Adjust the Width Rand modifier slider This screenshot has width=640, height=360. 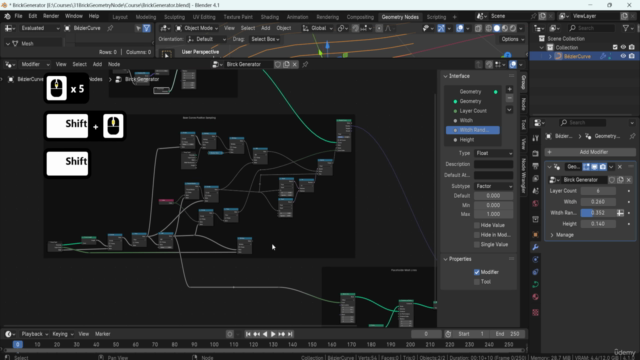pyautogui.click(x=598, y=213)
